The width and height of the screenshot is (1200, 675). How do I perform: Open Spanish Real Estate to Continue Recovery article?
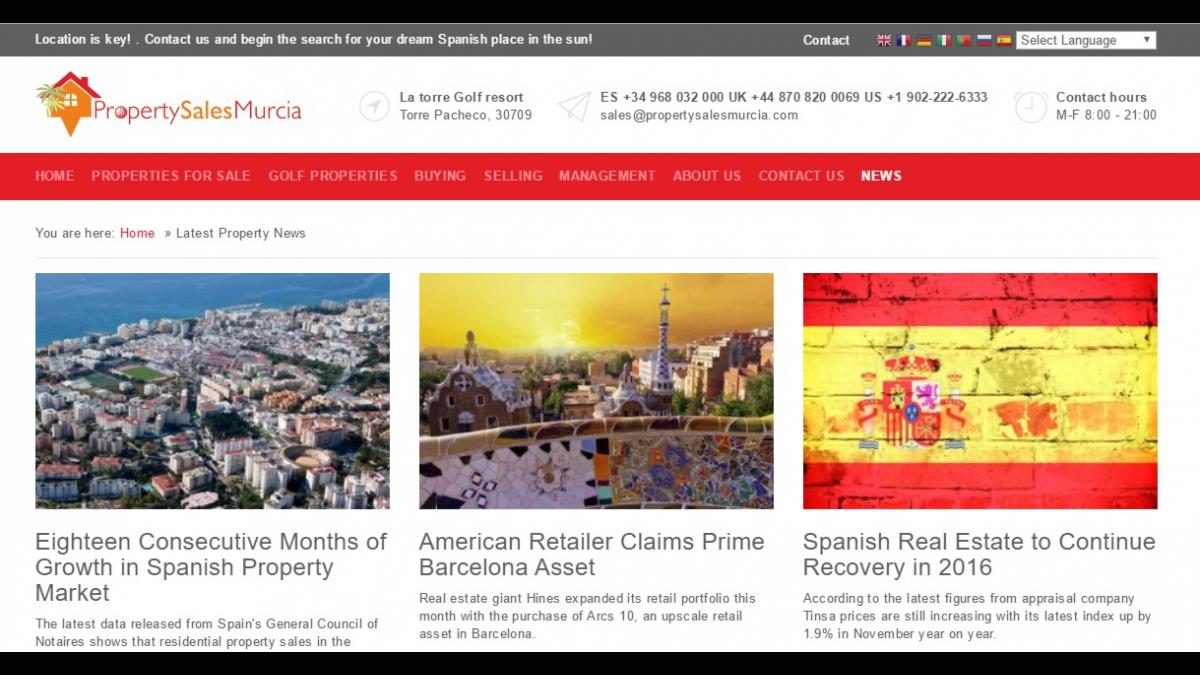pos(979,554)
